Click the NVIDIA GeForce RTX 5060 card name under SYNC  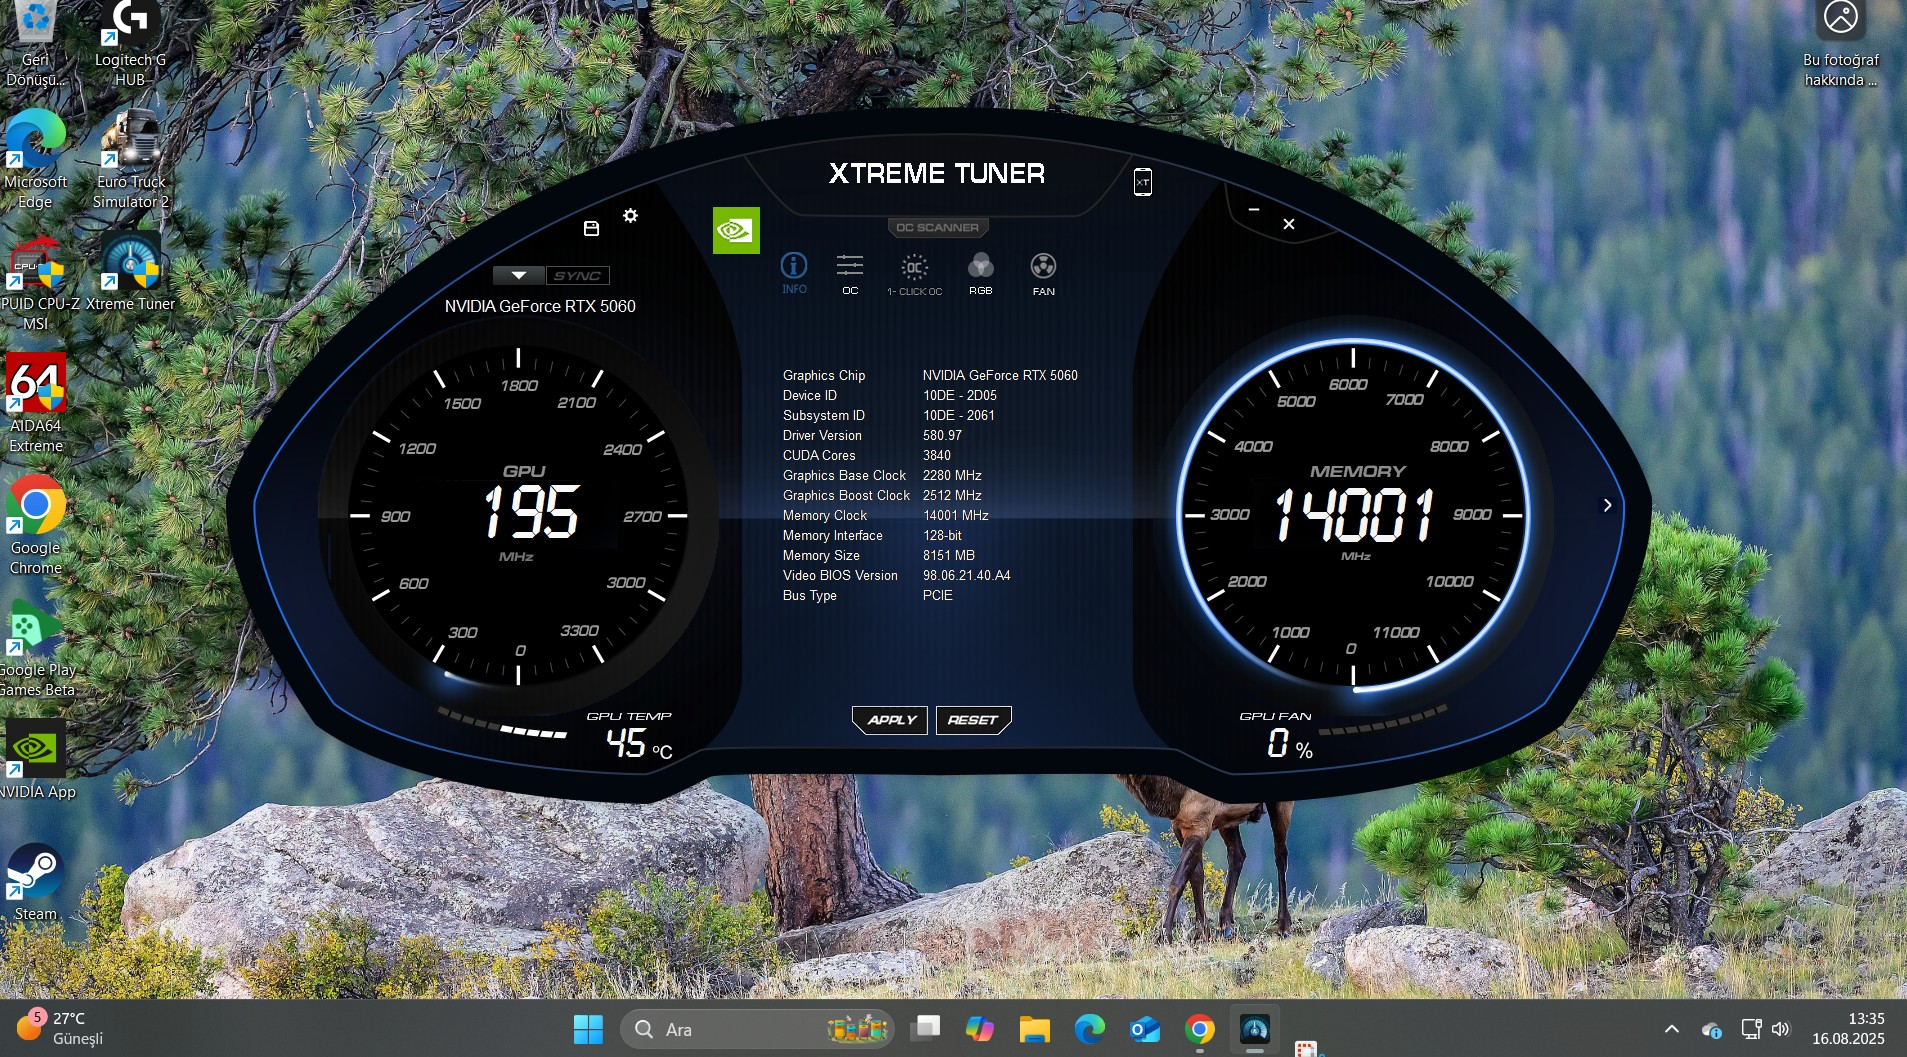pos(540,306)
